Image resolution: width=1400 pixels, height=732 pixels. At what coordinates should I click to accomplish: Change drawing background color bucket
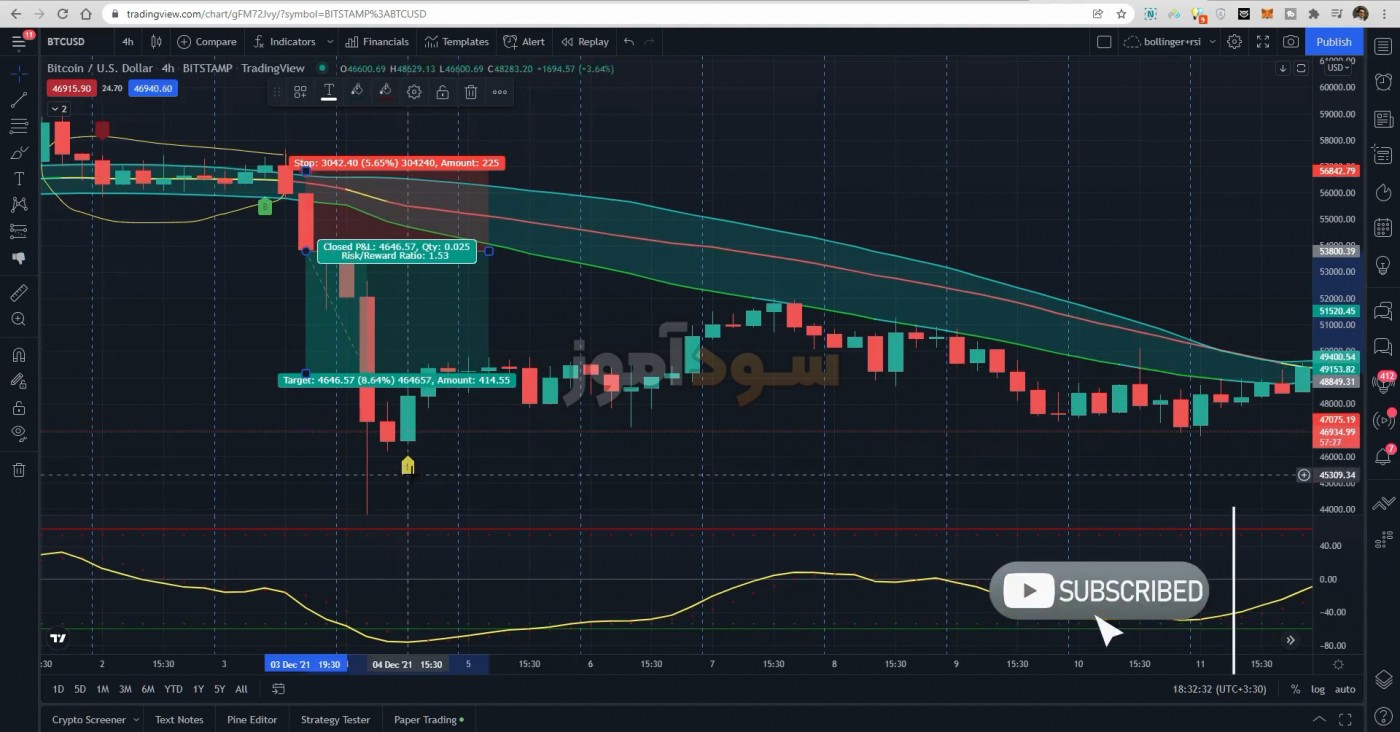click(385, 92)
